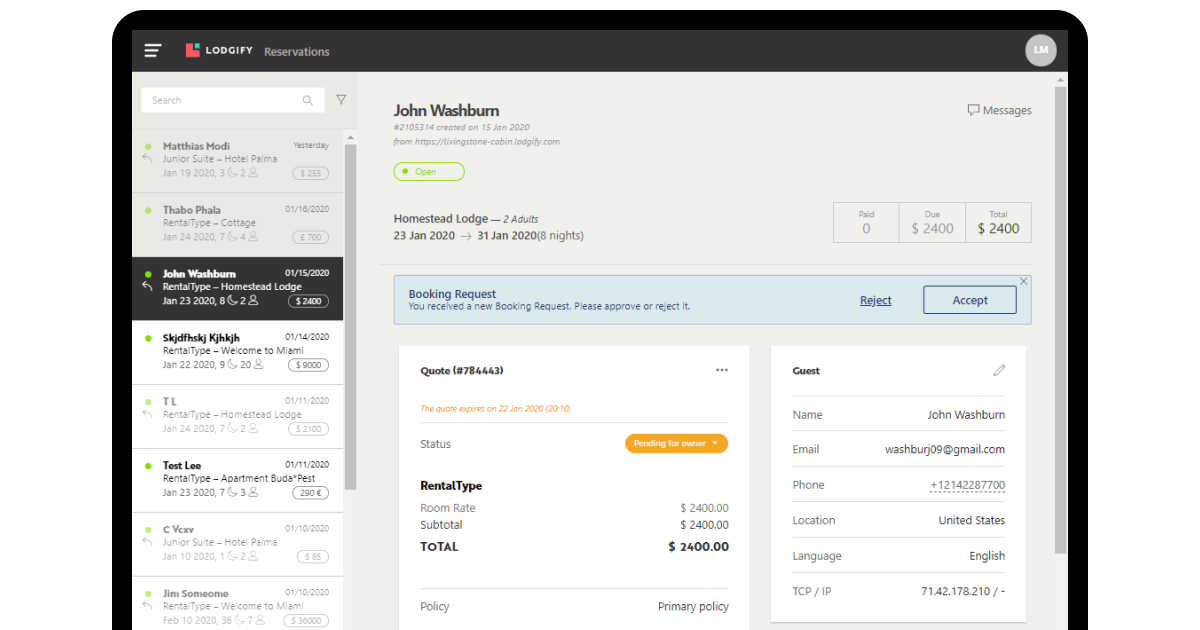This screenshot has height=630, width=1200.
Task: Click the $ 36000 price tag
Action: pyautogui.click(x=306, y=621)
